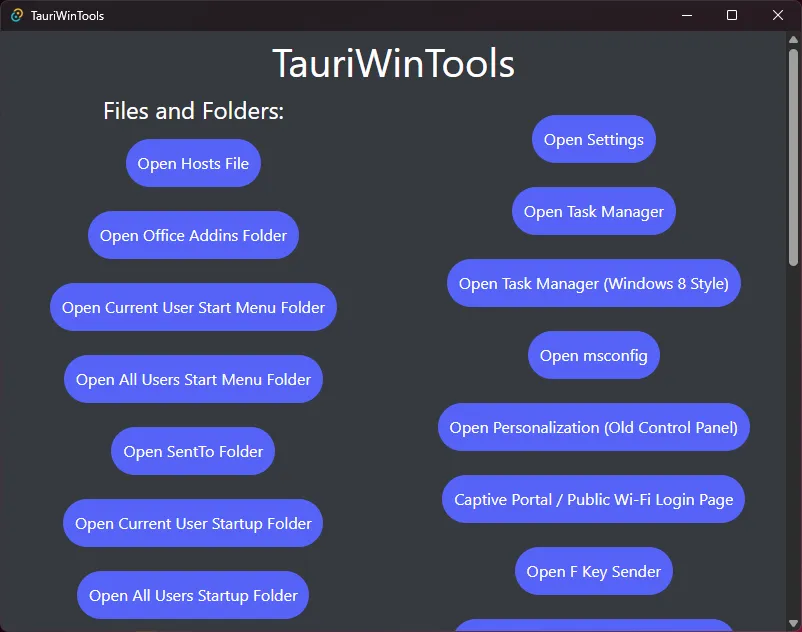Open Current User Start Menu Folder
This screenshot has height=632, width=802.
tap(192, 306)
